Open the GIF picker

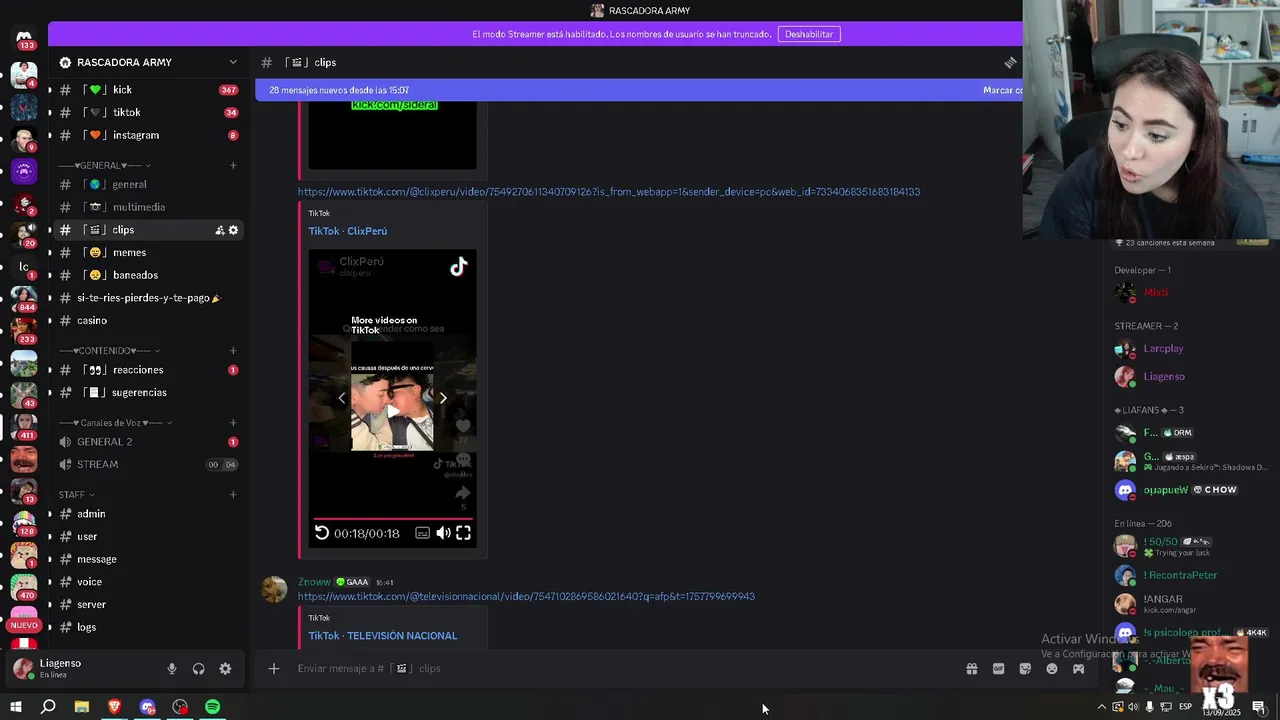[x=998, y=668]
